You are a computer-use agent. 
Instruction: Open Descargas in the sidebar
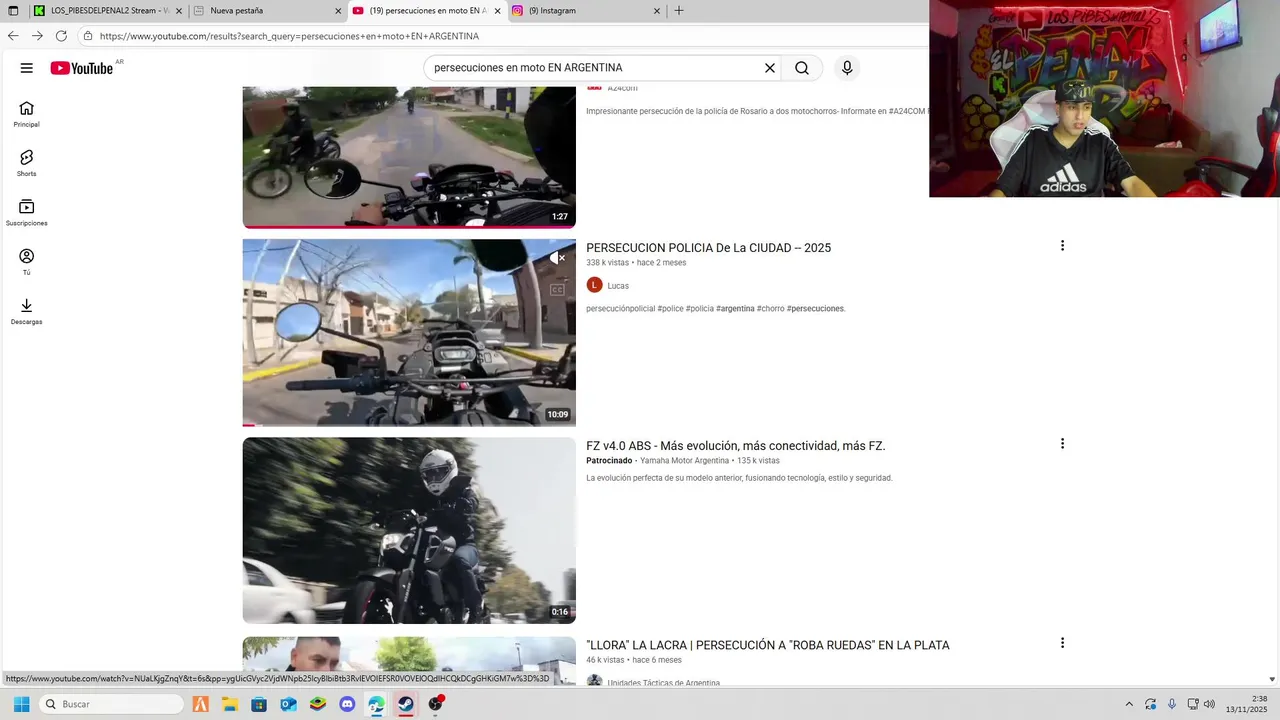pos(27,311)
